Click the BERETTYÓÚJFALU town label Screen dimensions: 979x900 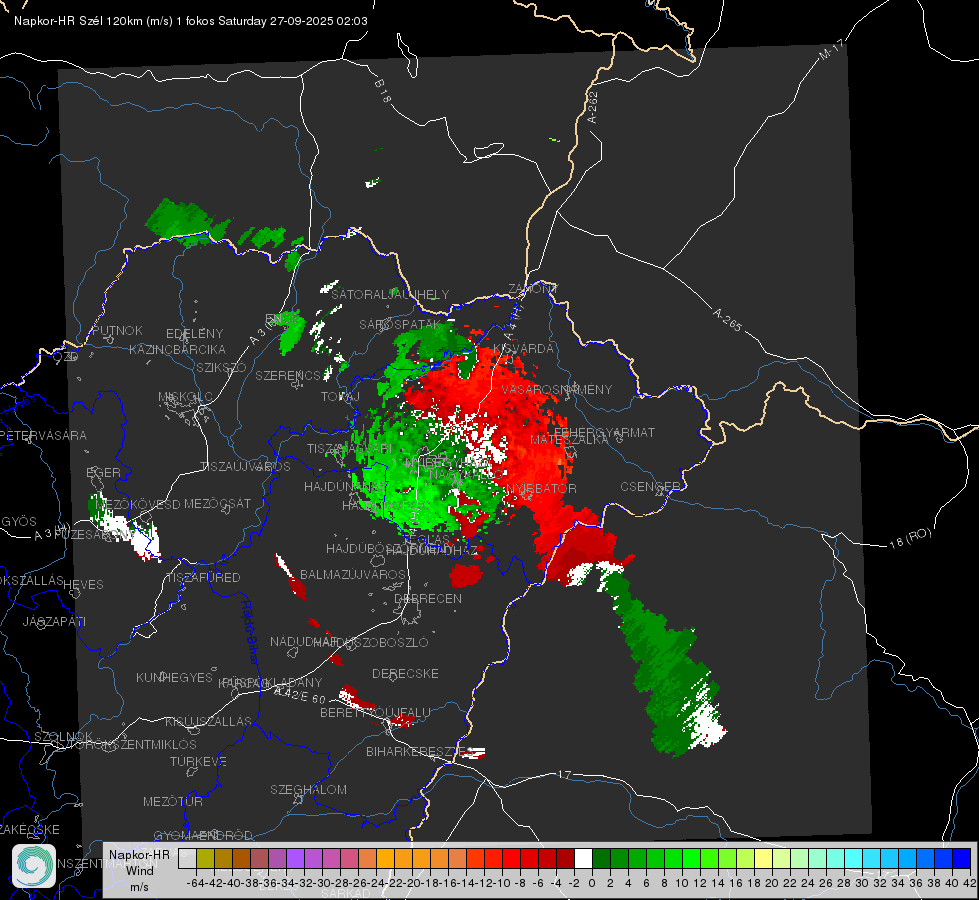[375, 712]
